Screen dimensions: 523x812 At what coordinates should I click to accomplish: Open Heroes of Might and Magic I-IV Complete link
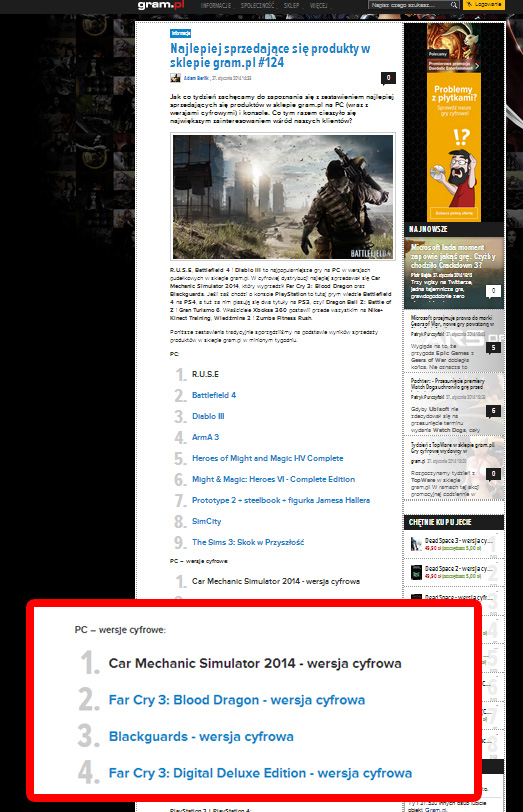pos(268,458)
